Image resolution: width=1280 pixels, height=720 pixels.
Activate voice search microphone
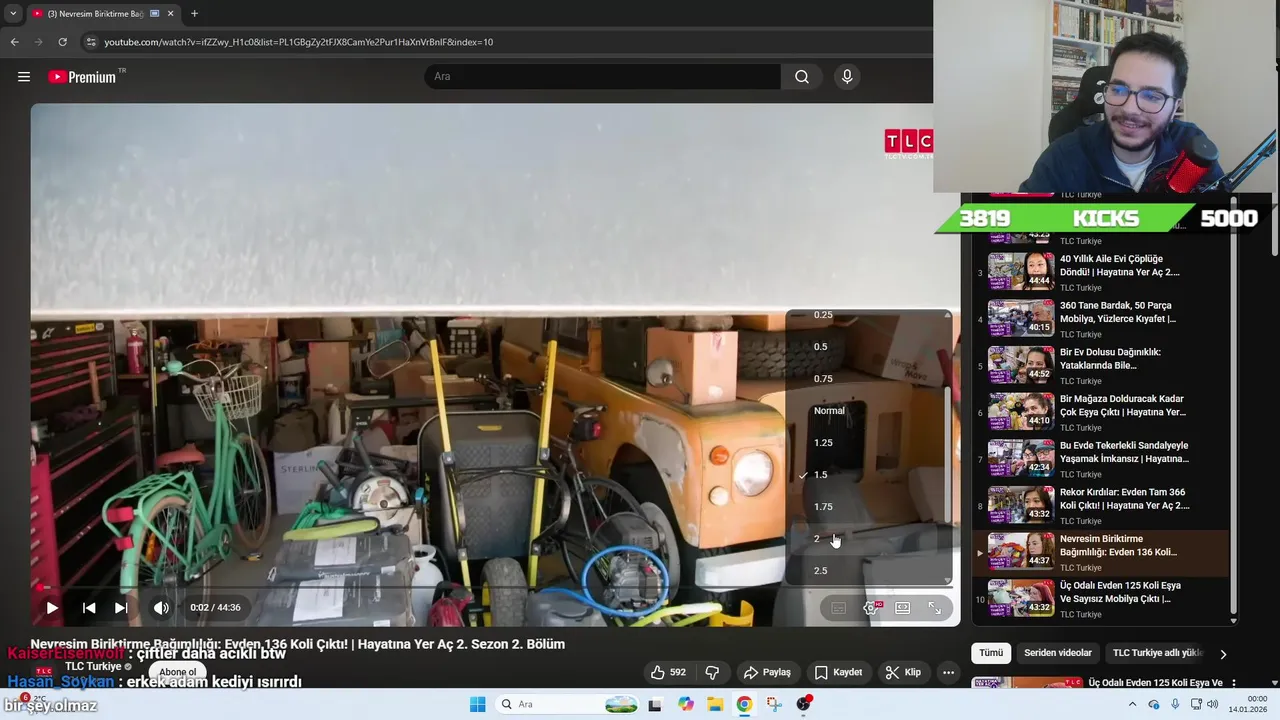(x=847, y=77)
